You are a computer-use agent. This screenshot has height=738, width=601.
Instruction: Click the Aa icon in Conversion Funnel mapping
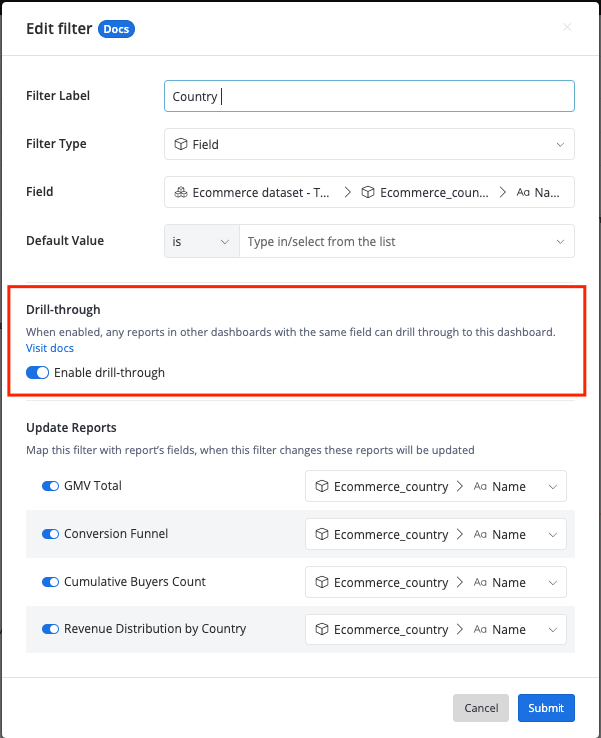pos(480,534)
